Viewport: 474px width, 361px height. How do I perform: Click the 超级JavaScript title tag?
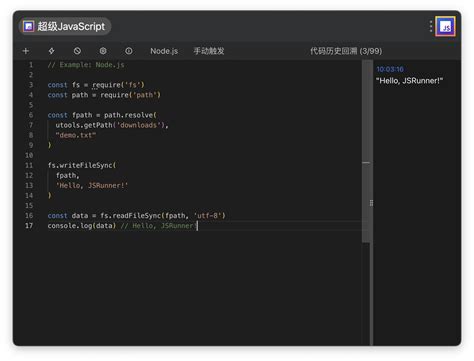65,26
